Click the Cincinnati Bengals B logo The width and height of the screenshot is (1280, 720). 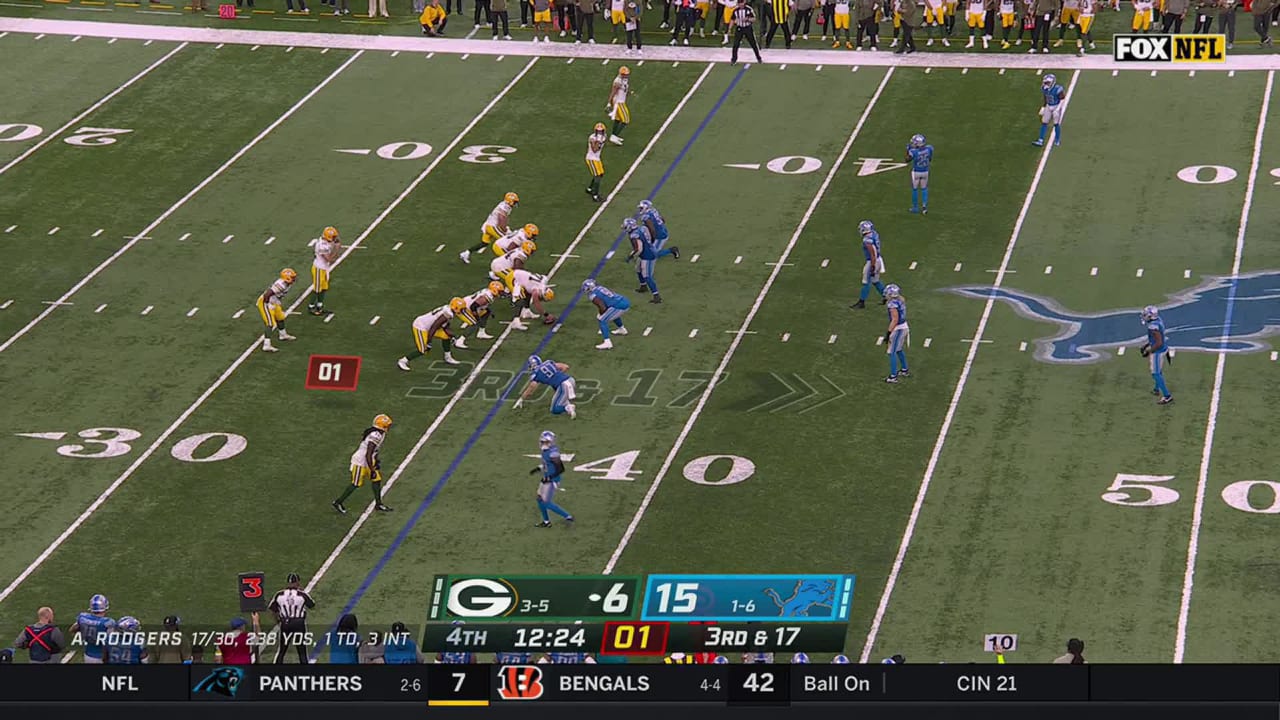pyautogui.click(x=520, y=683)
